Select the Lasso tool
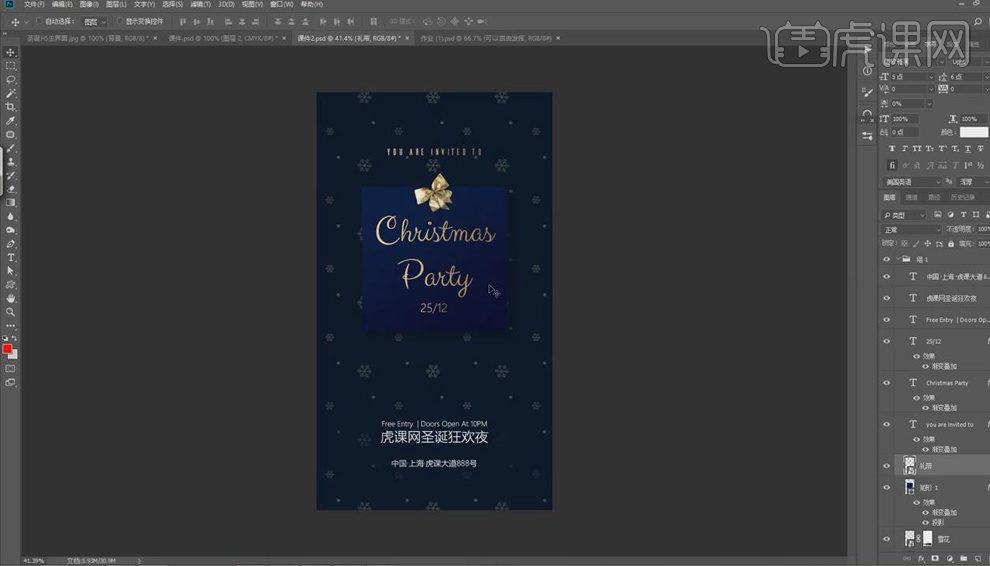The width and height of the screenshot is (990, 566). pos(11,79)
